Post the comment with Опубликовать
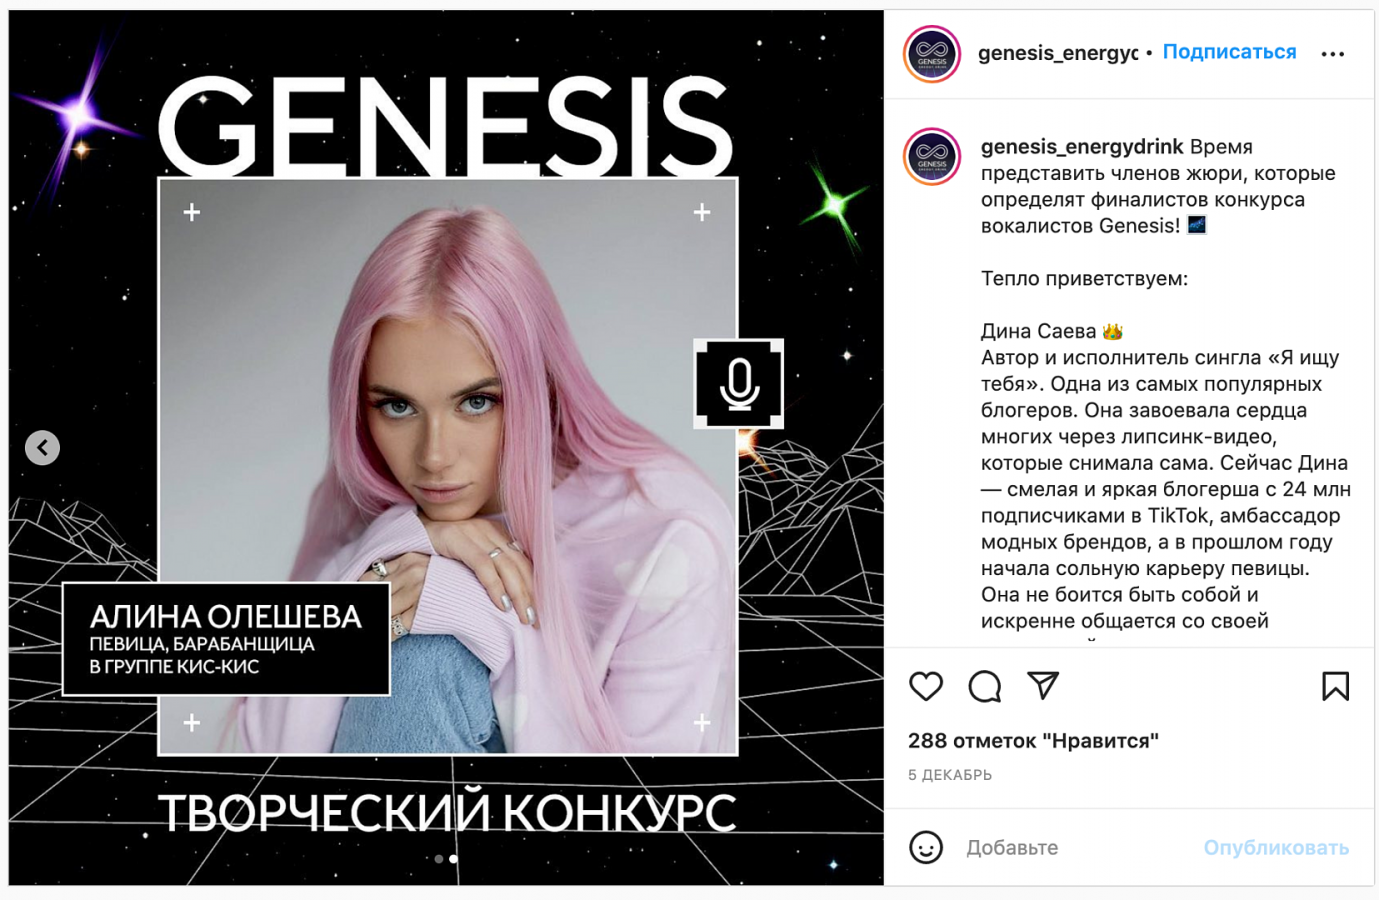This screenshot has width=1379, height=900. pos(1276,847)
